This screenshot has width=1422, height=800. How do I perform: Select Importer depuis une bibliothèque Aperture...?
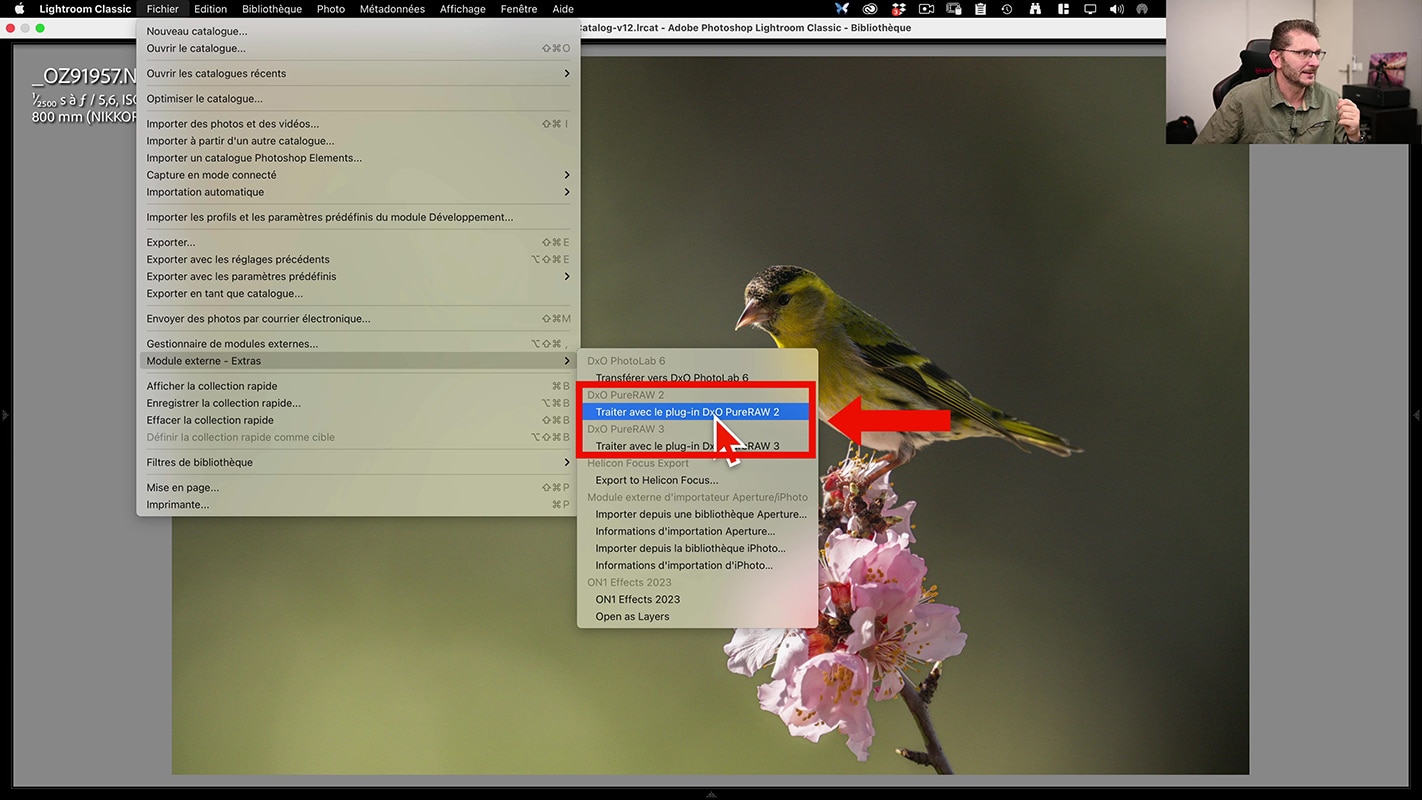click(x=697, y=514)
